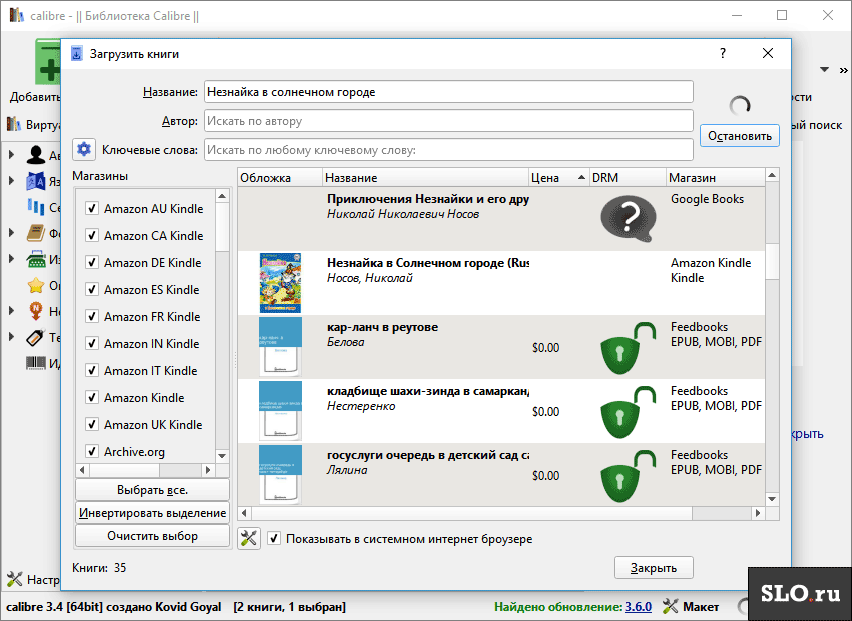Sort results by Магазин column
Image resolution: width=852 pixels, height=621 pixels.
pos(716,178)
